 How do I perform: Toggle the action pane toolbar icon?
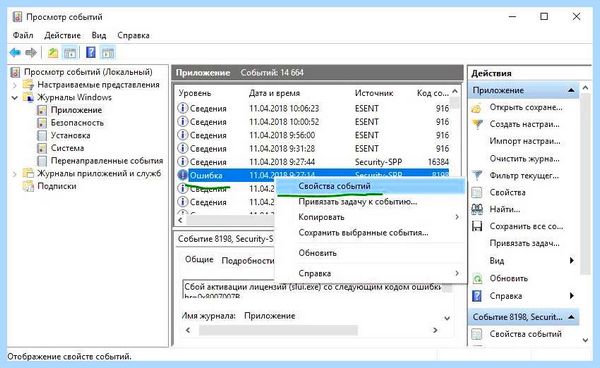click(108, 52)
